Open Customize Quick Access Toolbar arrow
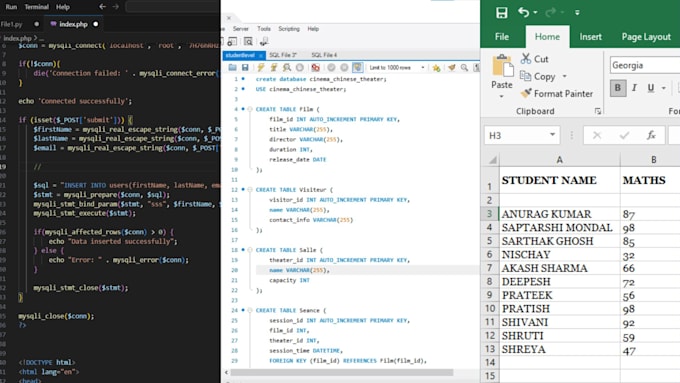 point(577,13)
